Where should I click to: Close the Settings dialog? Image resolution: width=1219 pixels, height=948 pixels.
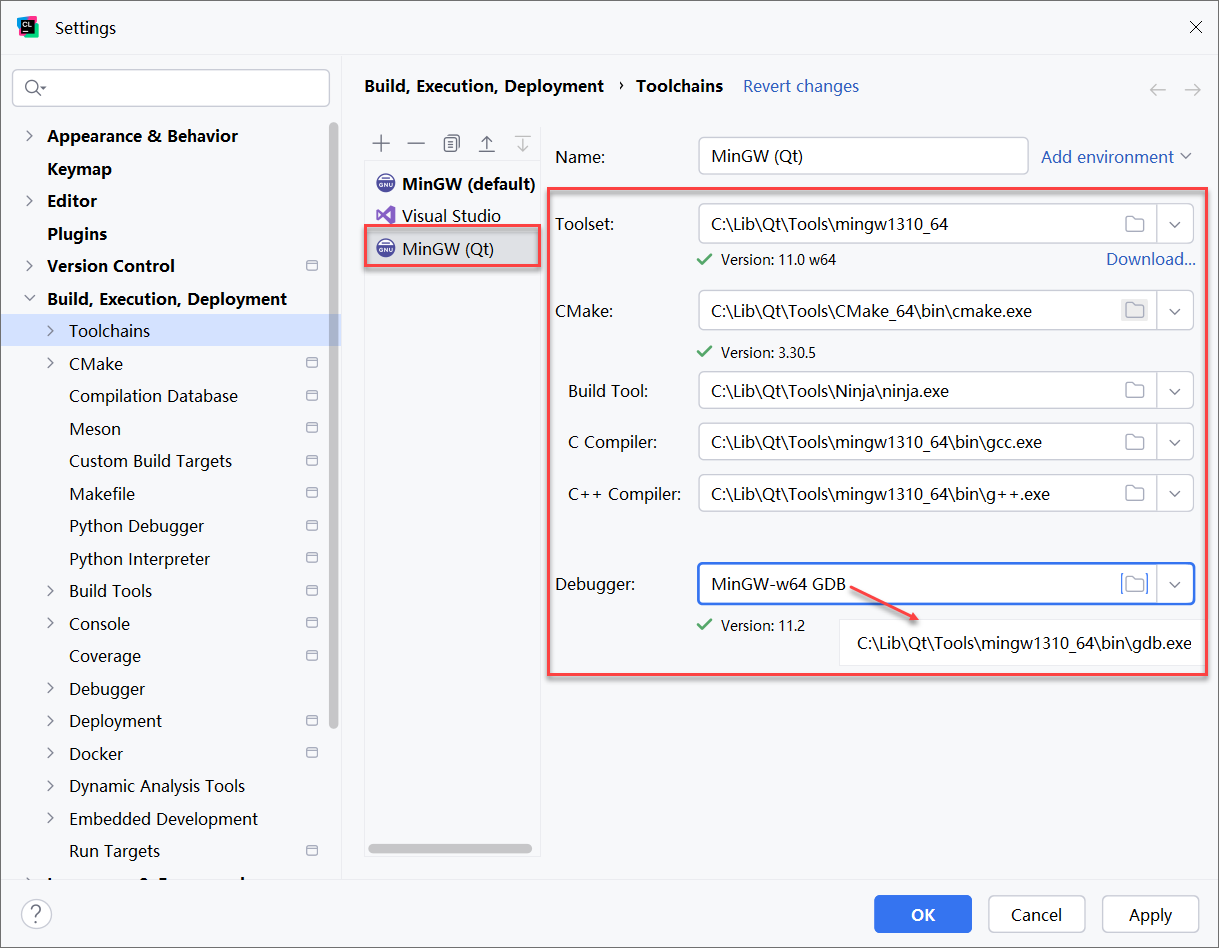pos(1195,27)
